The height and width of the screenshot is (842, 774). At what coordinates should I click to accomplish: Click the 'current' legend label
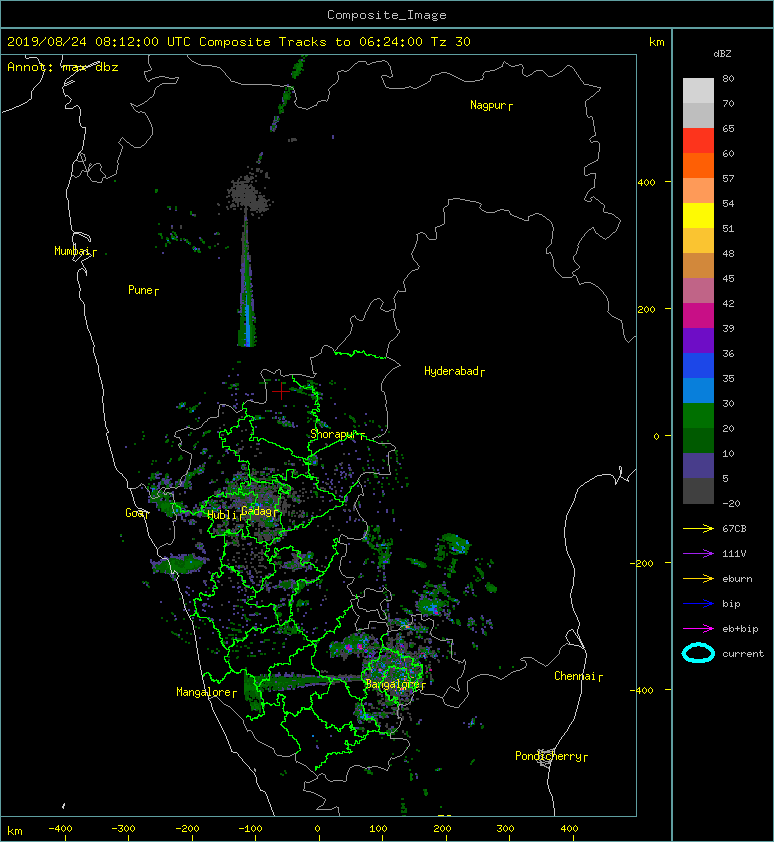coord(743,654)
